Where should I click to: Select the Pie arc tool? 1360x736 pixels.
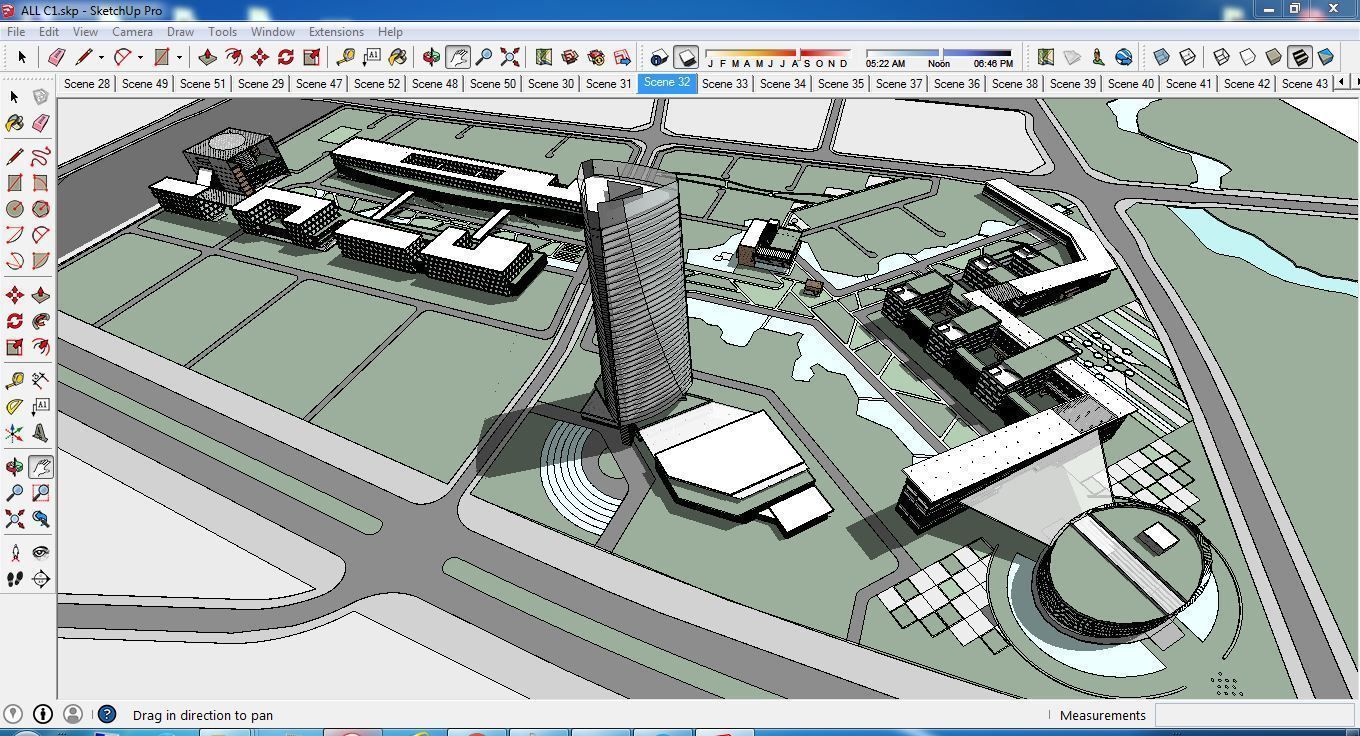tap(41, 261)
